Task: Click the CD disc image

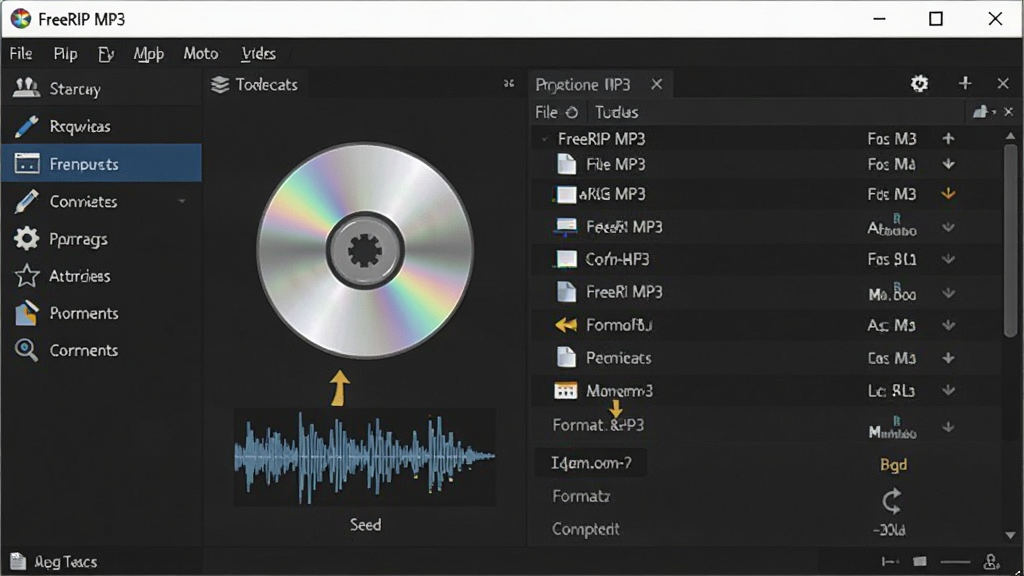Action: (x=364, y=251)
